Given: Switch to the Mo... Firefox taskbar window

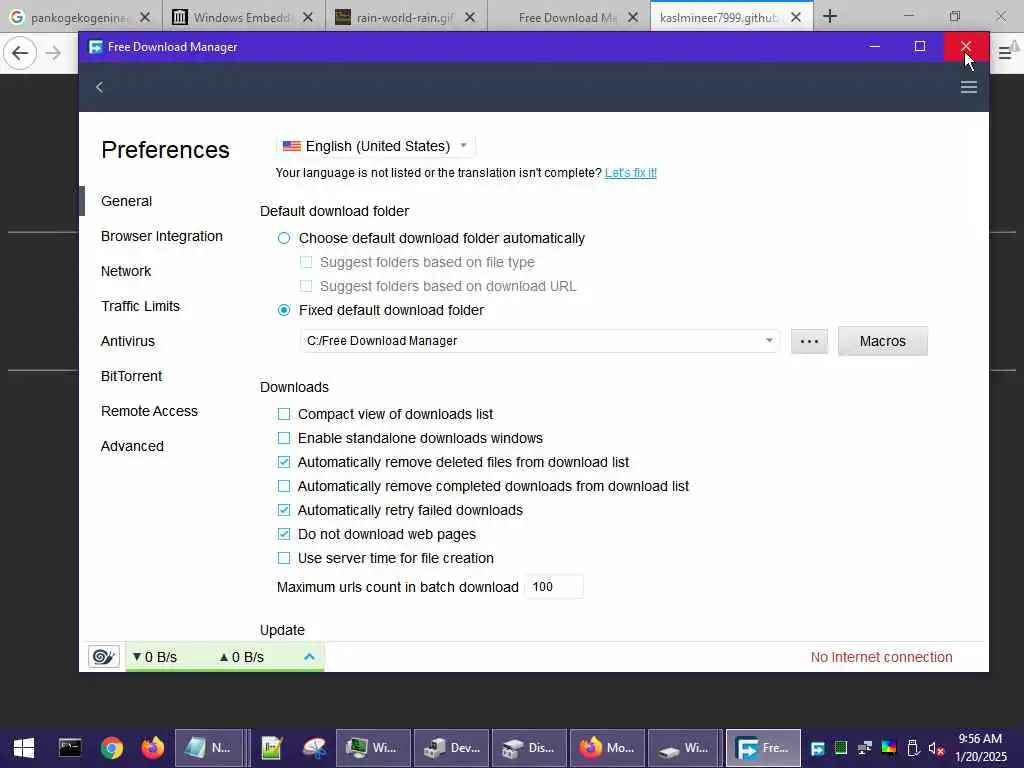Looking at the screenshot, I should pyautogui.click(x=607, y=748).
